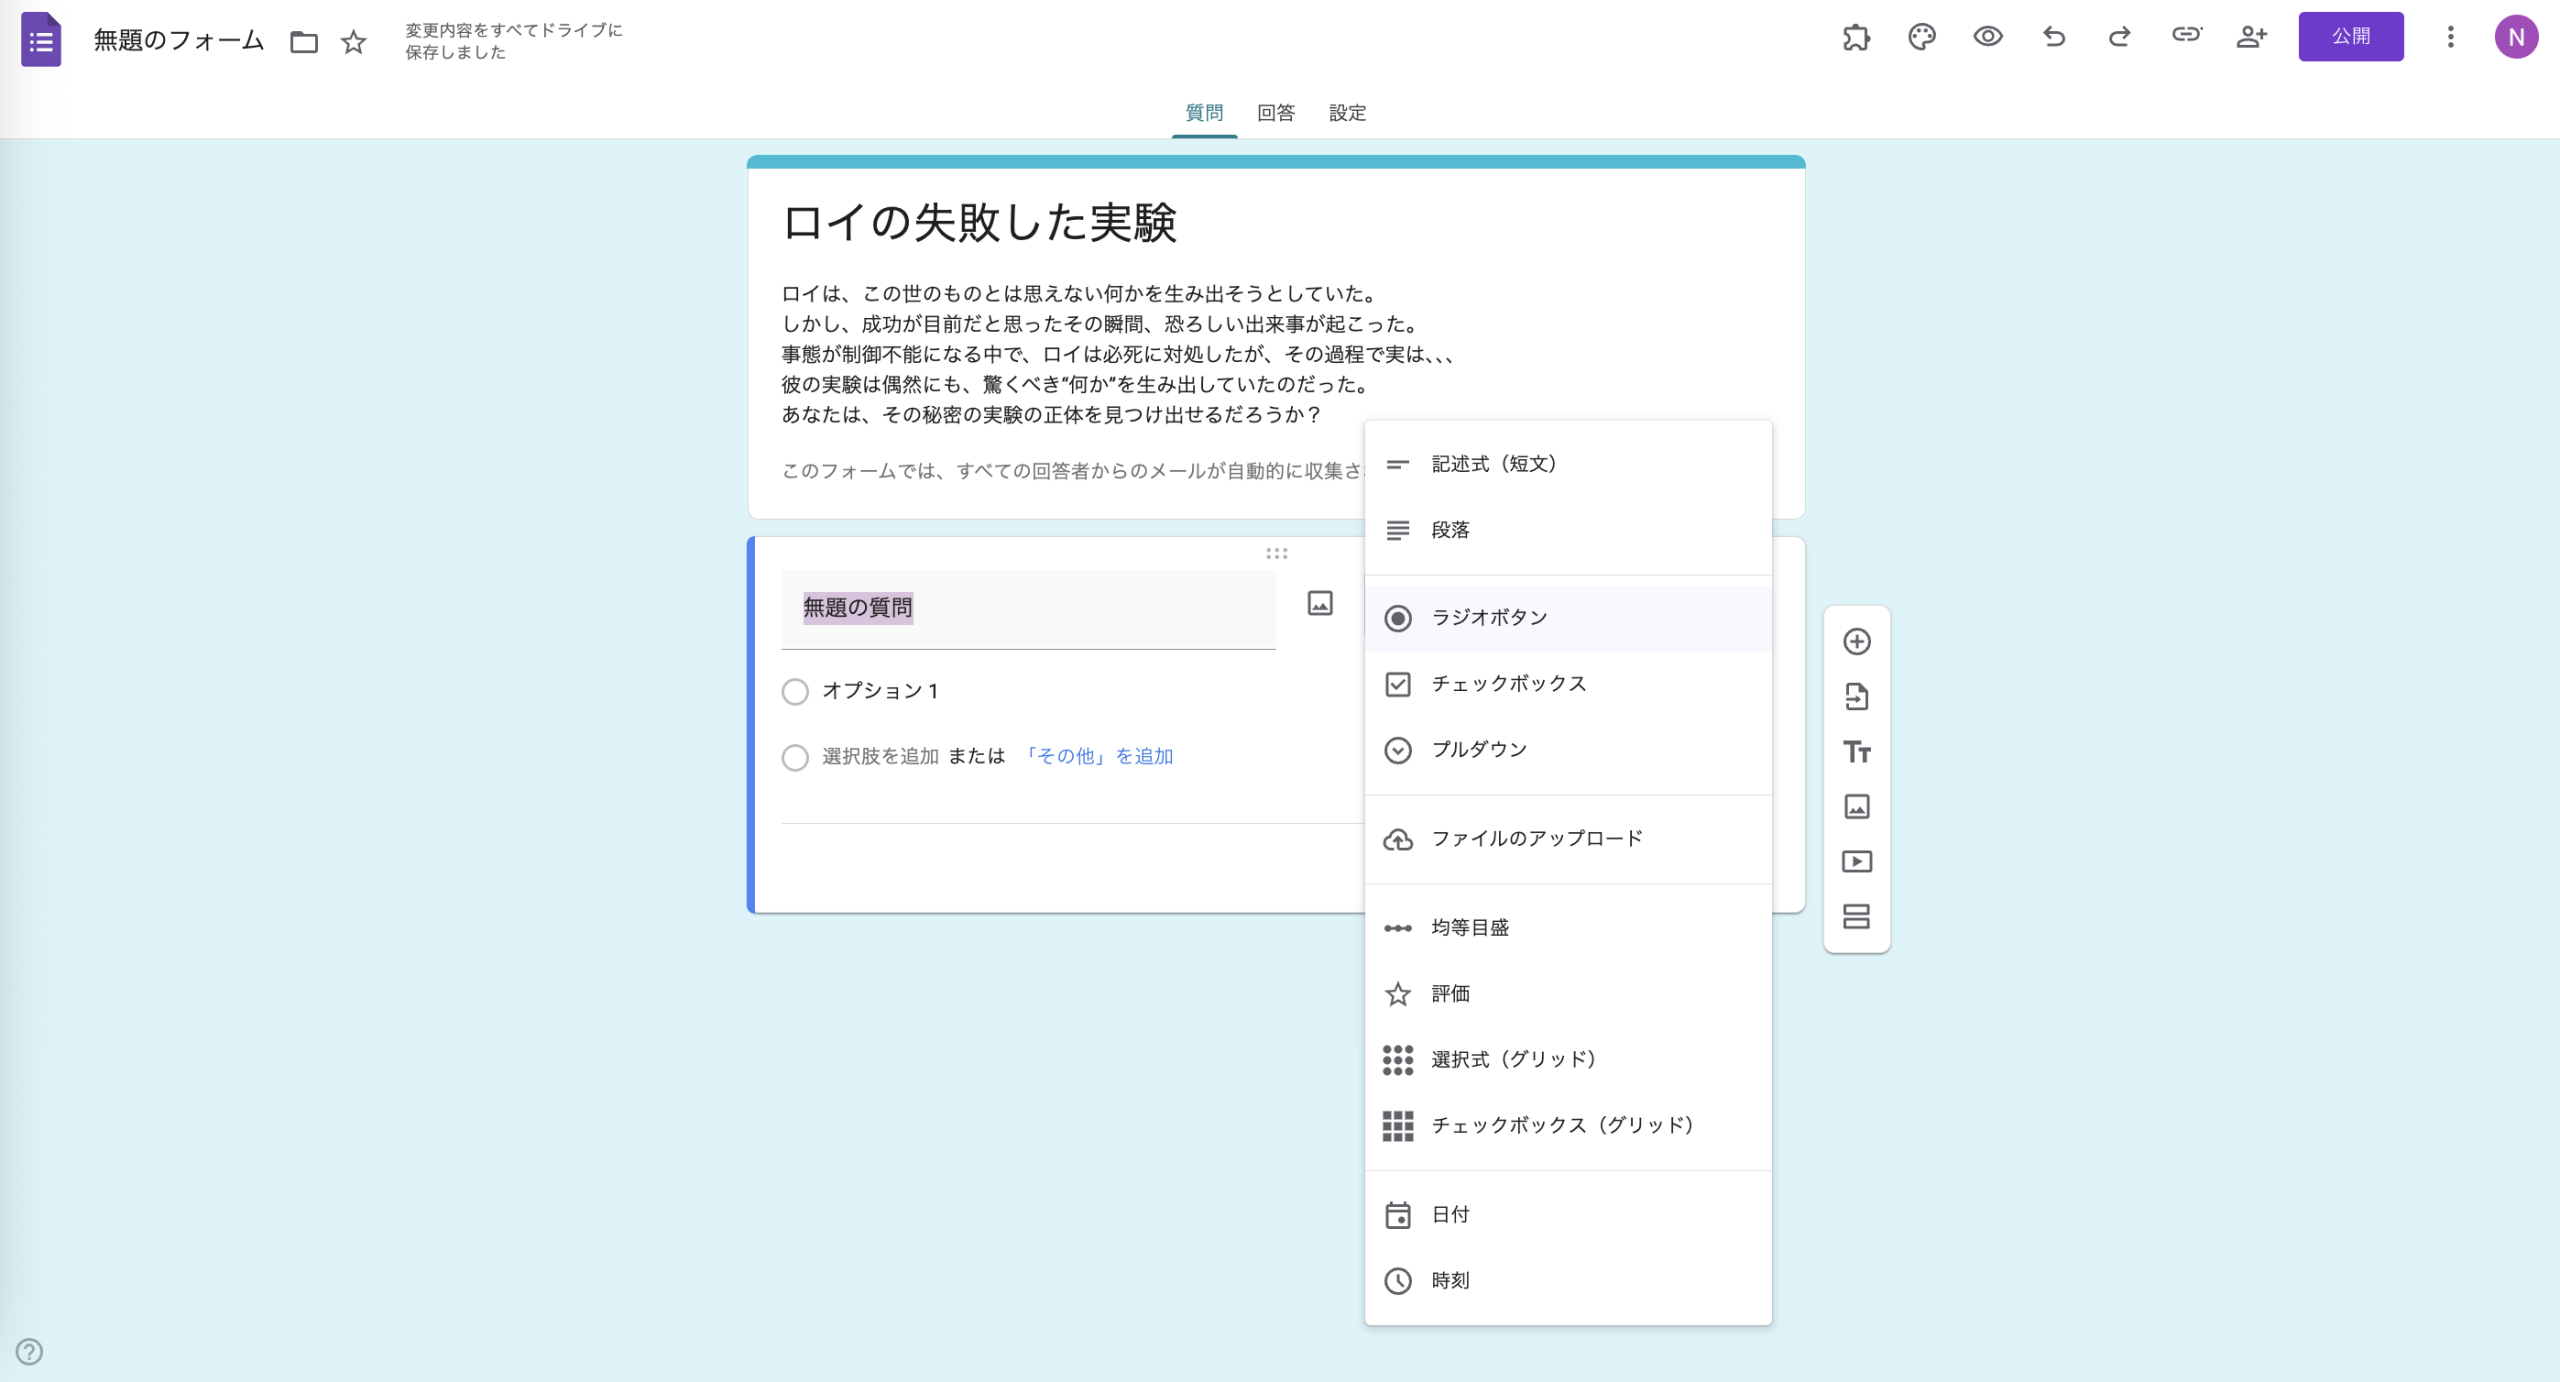Screen dimensions: 2560x1382
Task: Insert a video into the form
Action: point(1857,861)
